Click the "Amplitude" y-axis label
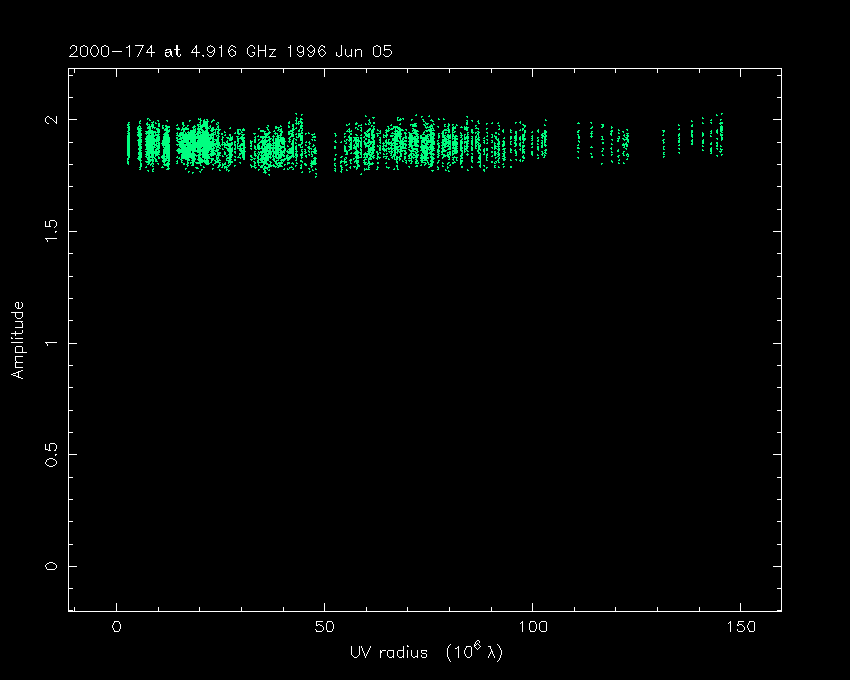 point(18,340)
